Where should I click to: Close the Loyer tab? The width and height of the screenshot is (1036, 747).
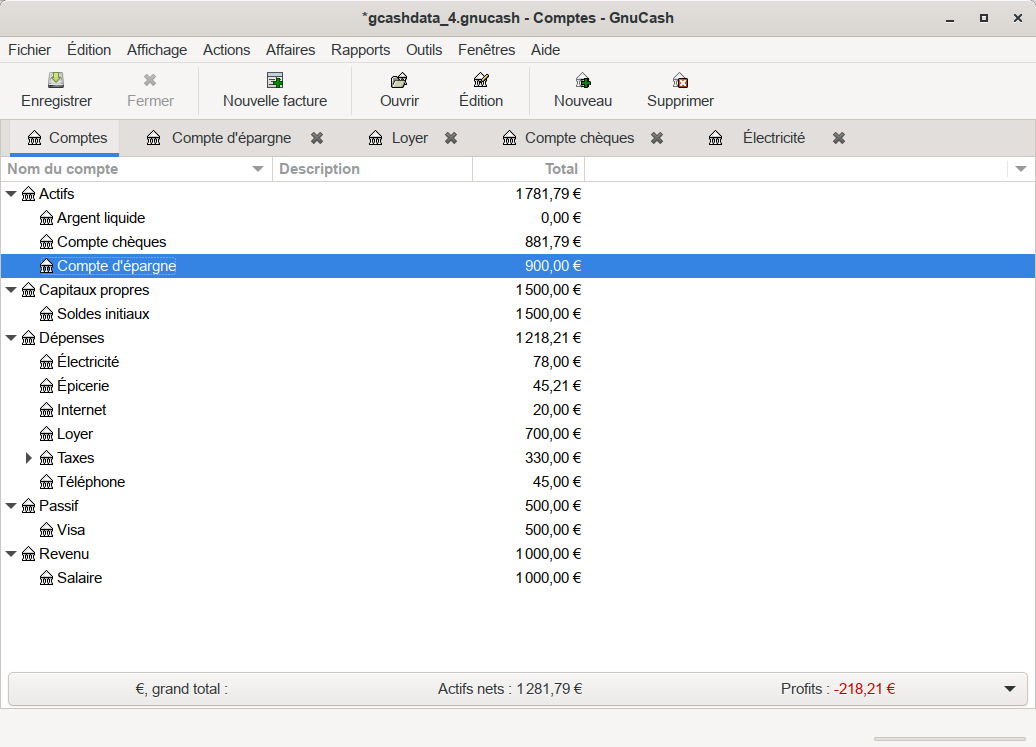pyautogui.click(x=451, y=138)
